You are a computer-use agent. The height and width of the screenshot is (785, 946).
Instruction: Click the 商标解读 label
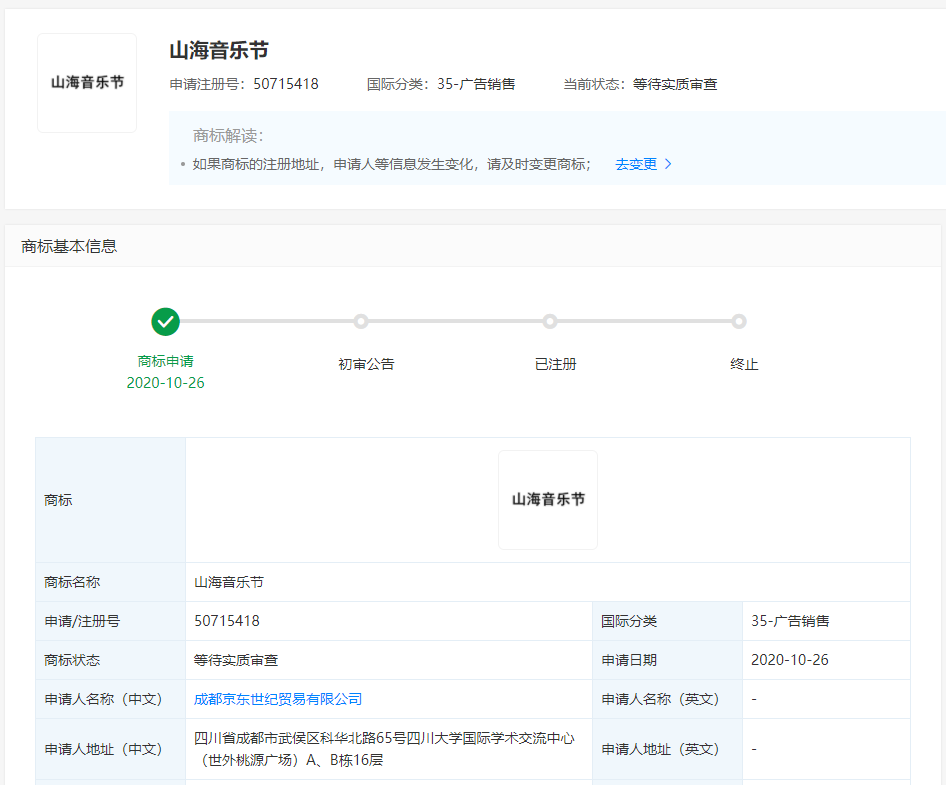(228, 136)
